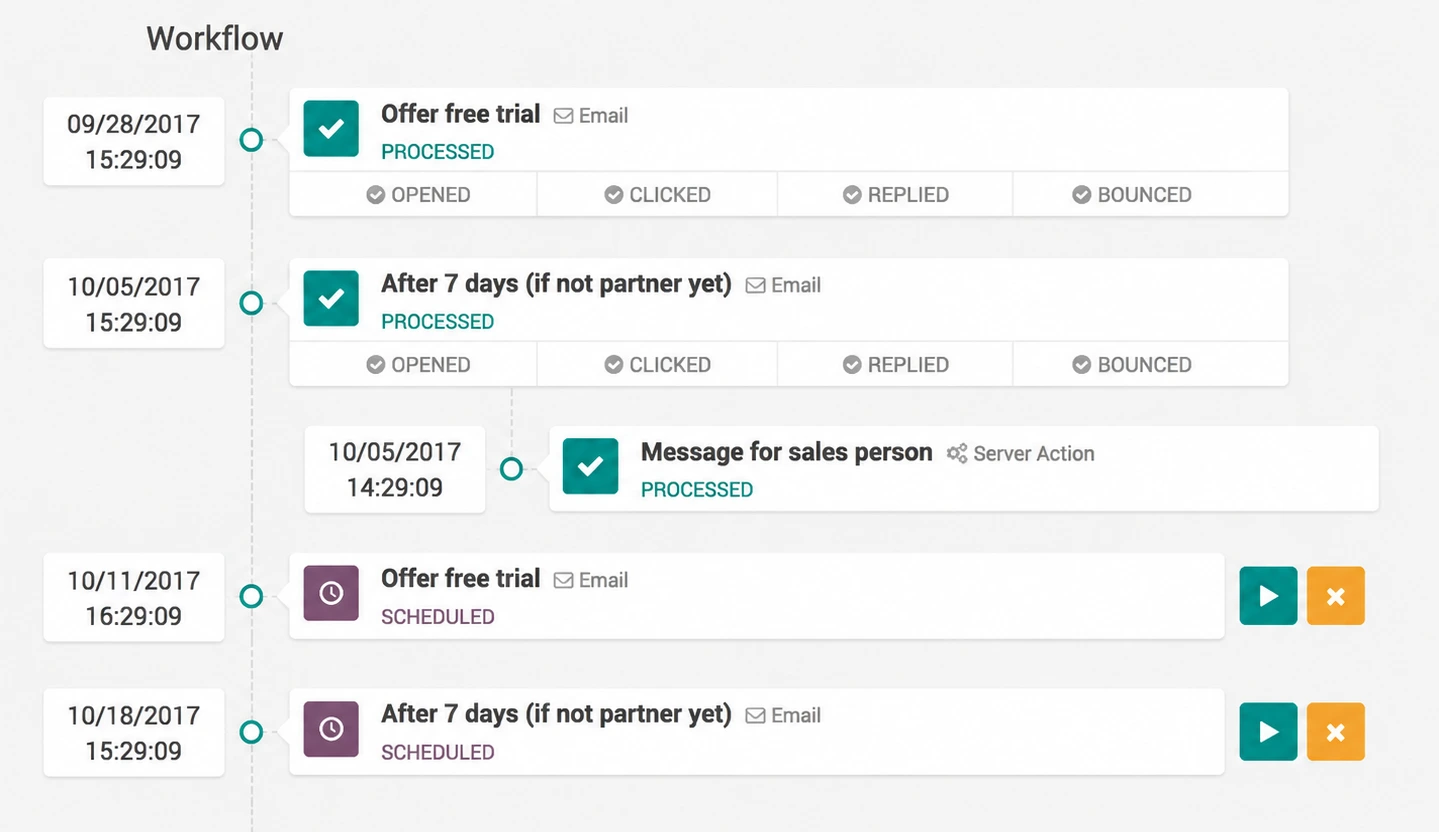Click SCHEDULED status under After 7 days
This screenshot has width=1439, height=832.
(x=437, y=753)
